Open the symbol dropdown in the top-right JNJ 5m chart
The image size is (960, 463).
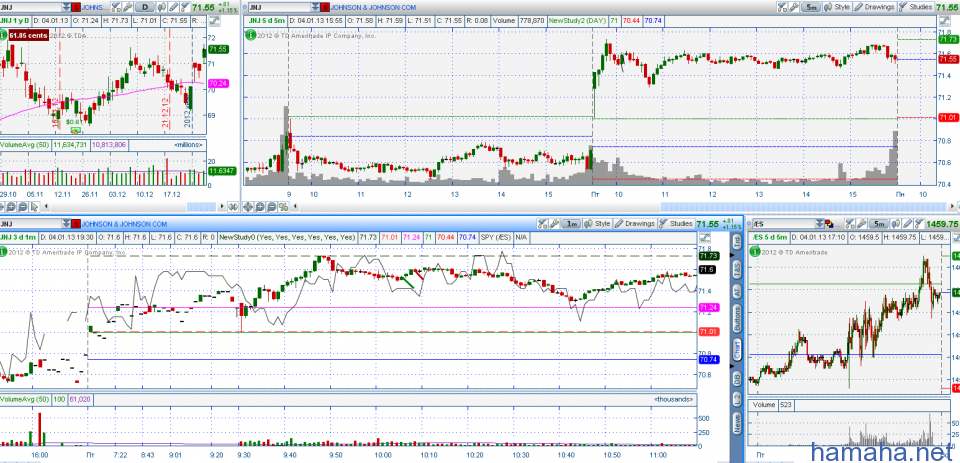315,7
